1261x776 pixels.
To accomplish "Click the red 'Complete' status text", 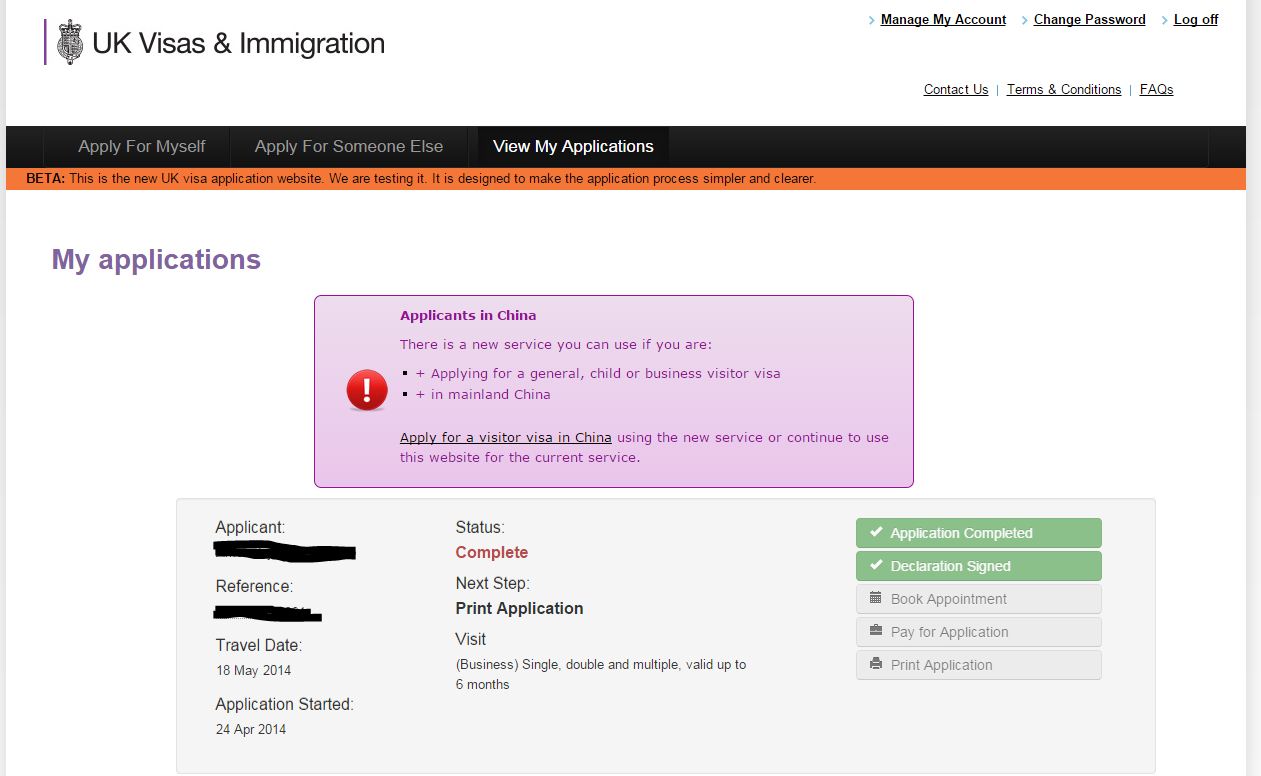I will (x=491, y=552).
